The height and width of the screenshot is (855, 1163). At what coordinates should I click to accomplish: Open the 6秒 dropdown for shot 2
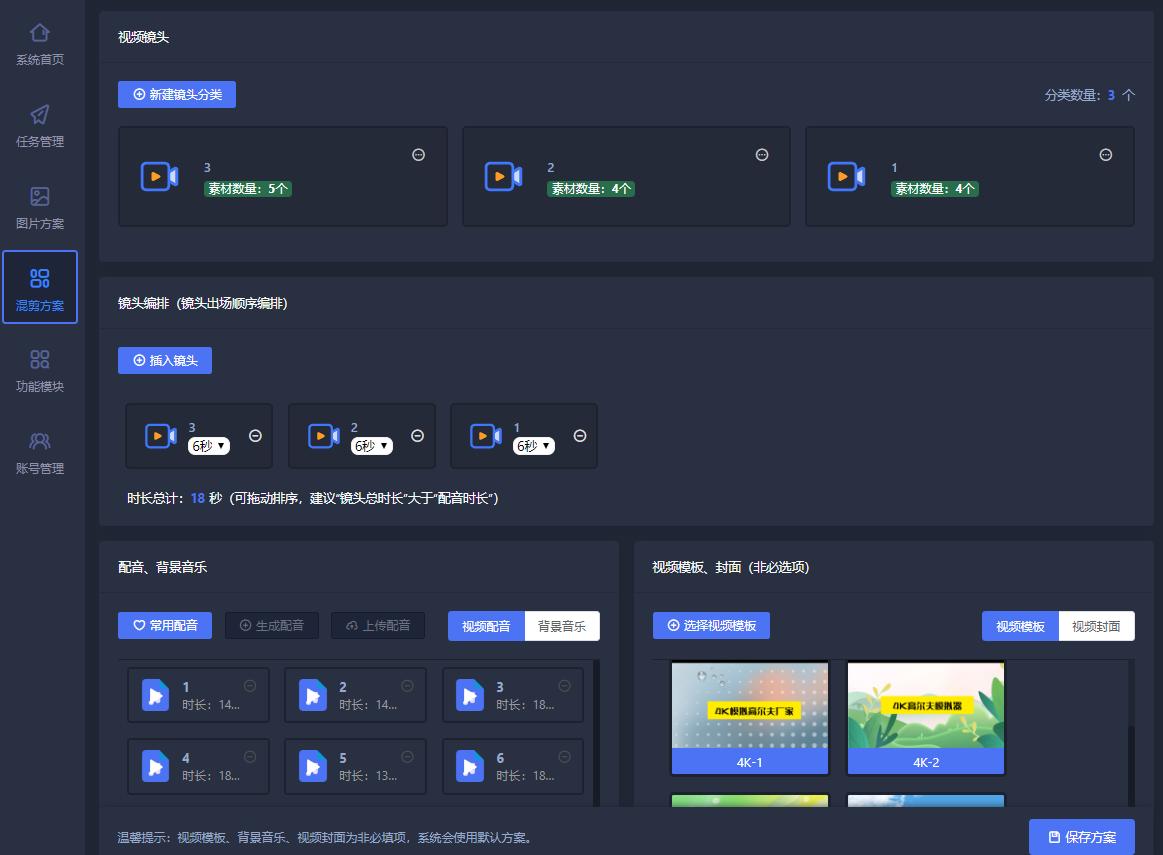371,446
